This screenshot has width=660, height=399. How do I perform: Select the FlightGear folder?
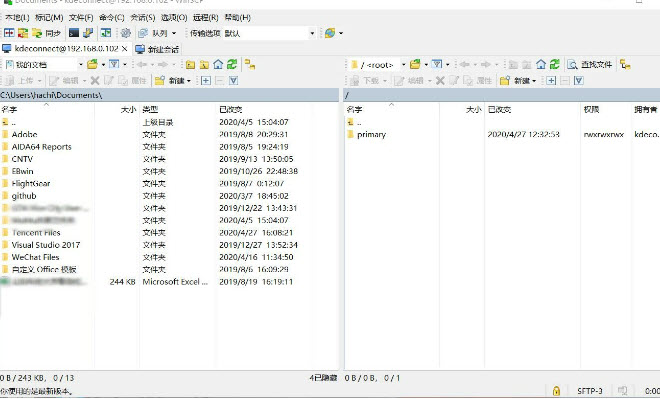[x=31, y=184]
